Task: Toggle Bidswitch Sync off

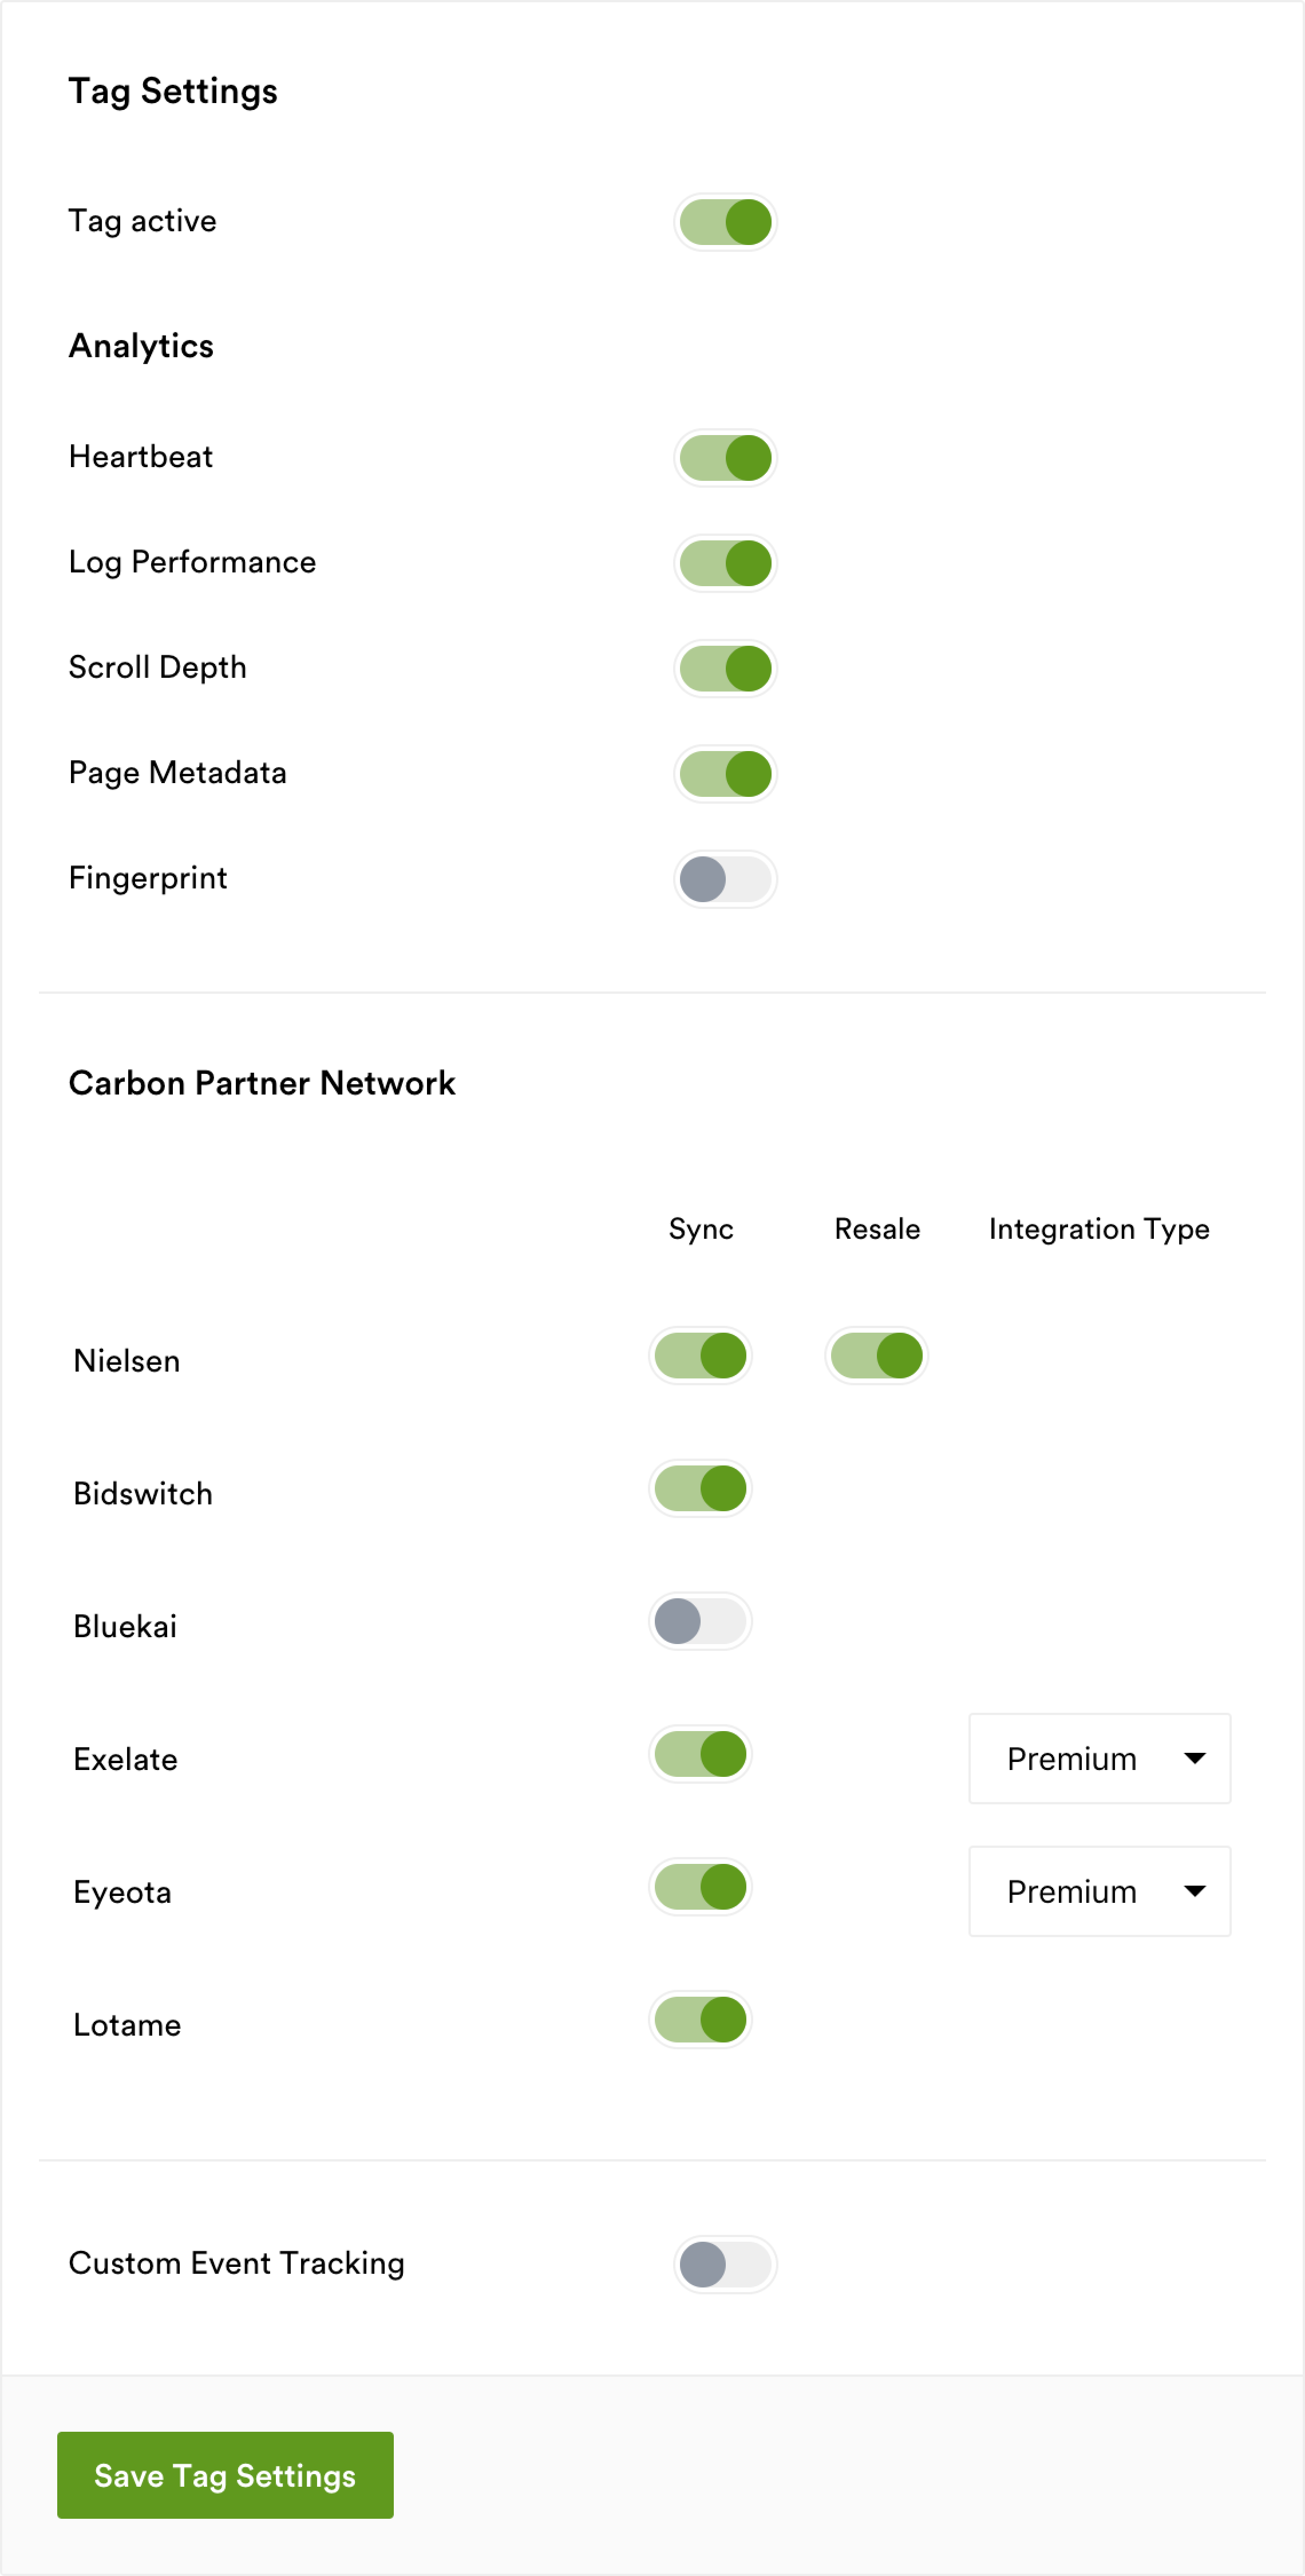Action: click(700, 1488)
